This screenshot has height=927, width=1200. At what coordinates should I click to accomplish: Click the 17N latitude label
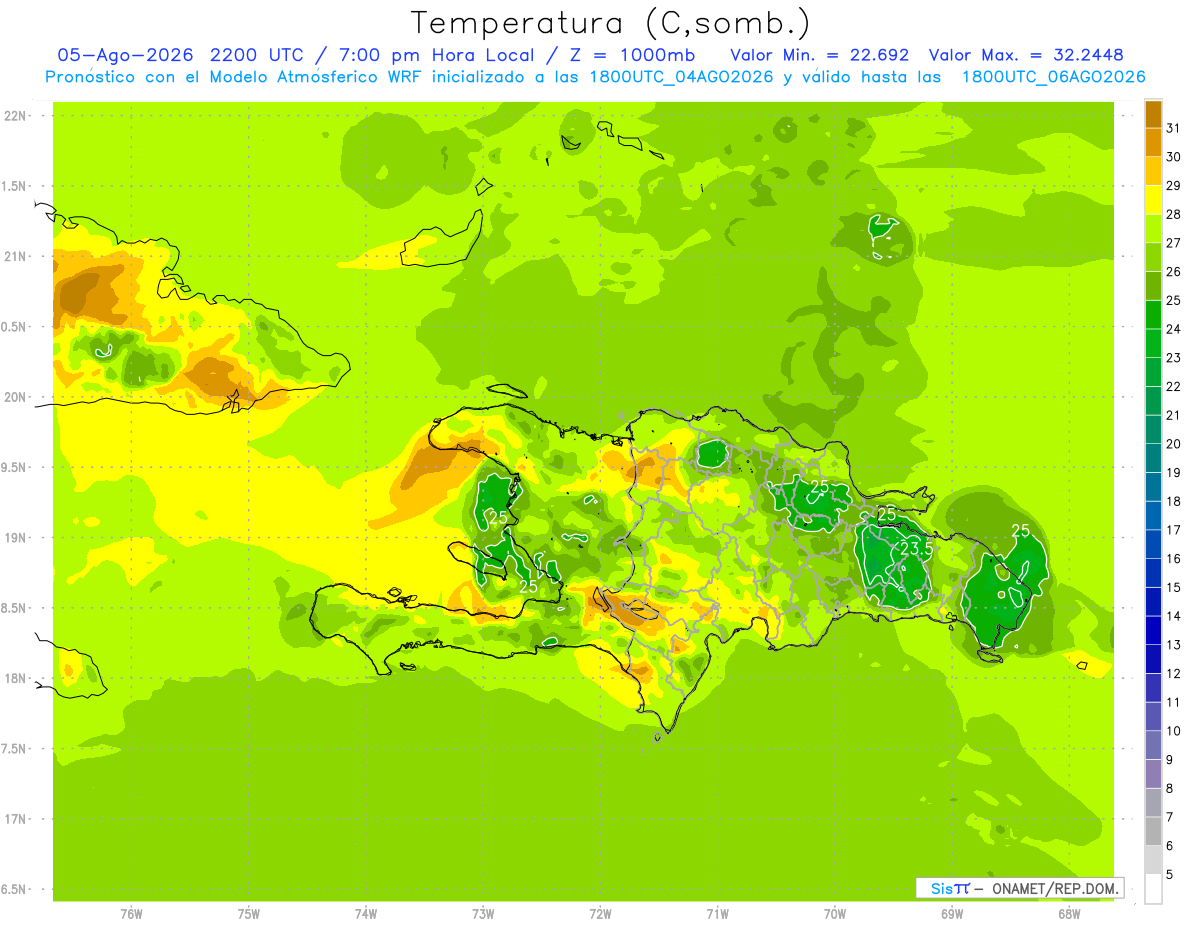coord(14,819)
